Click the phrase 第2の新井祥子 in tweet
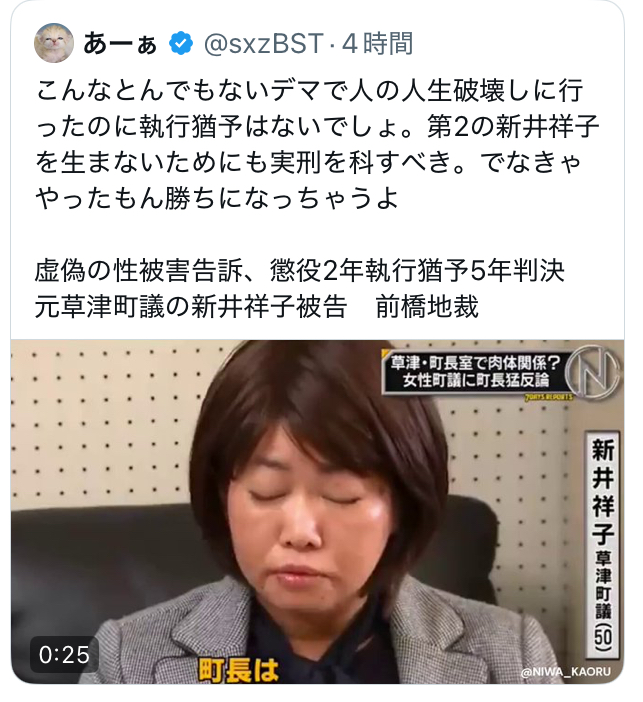The height and width of the screenshot is (702, 643). (513, 126)
